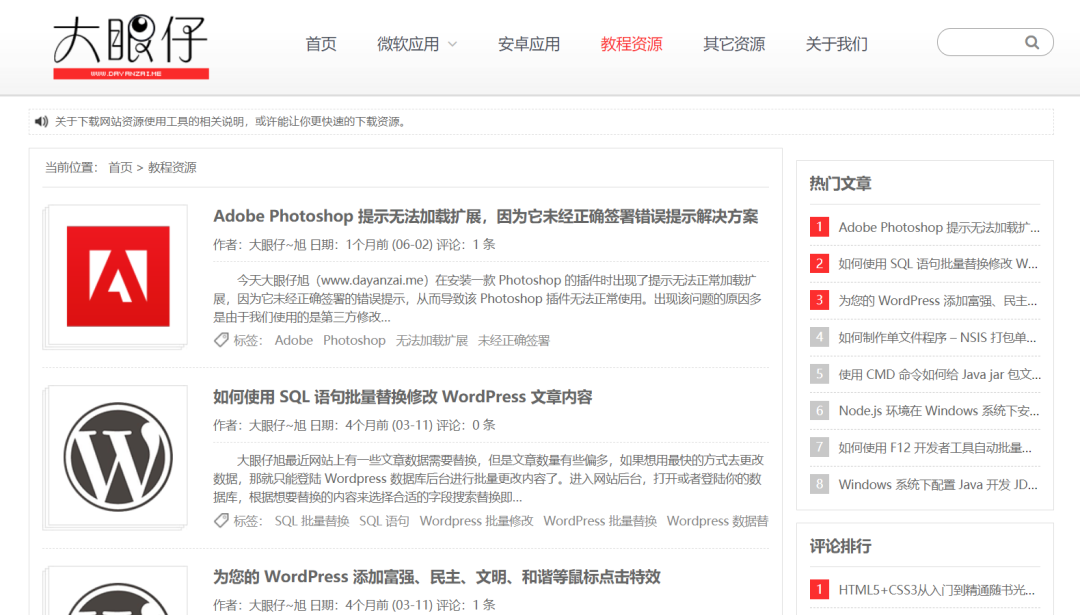Click the Adobe tag
The width and height of the screenshot is (1080, 615).
point(293,340)
